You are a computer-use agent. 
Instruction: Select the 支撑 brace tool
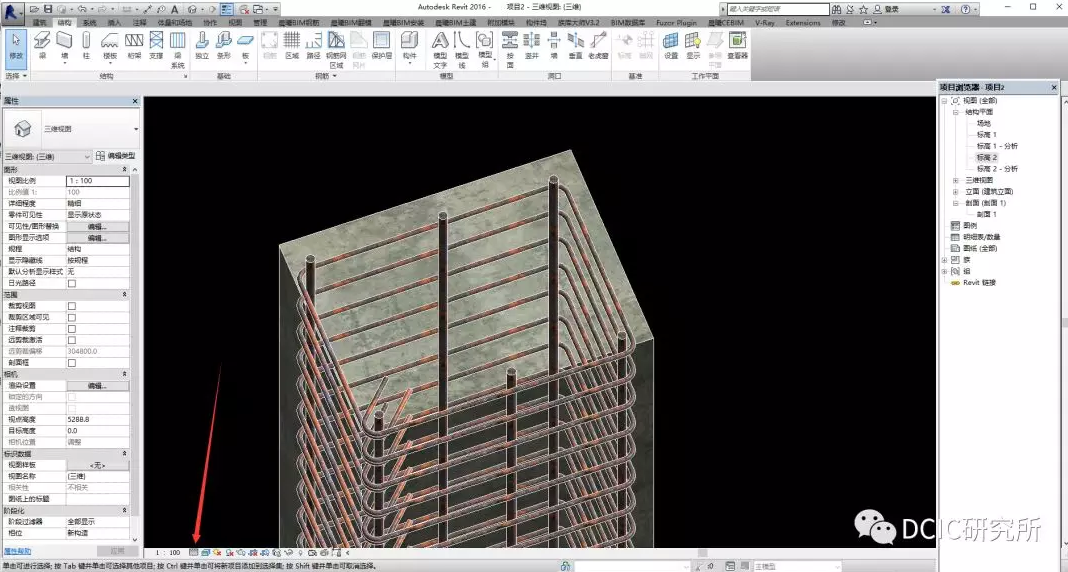tap(157, 46)
